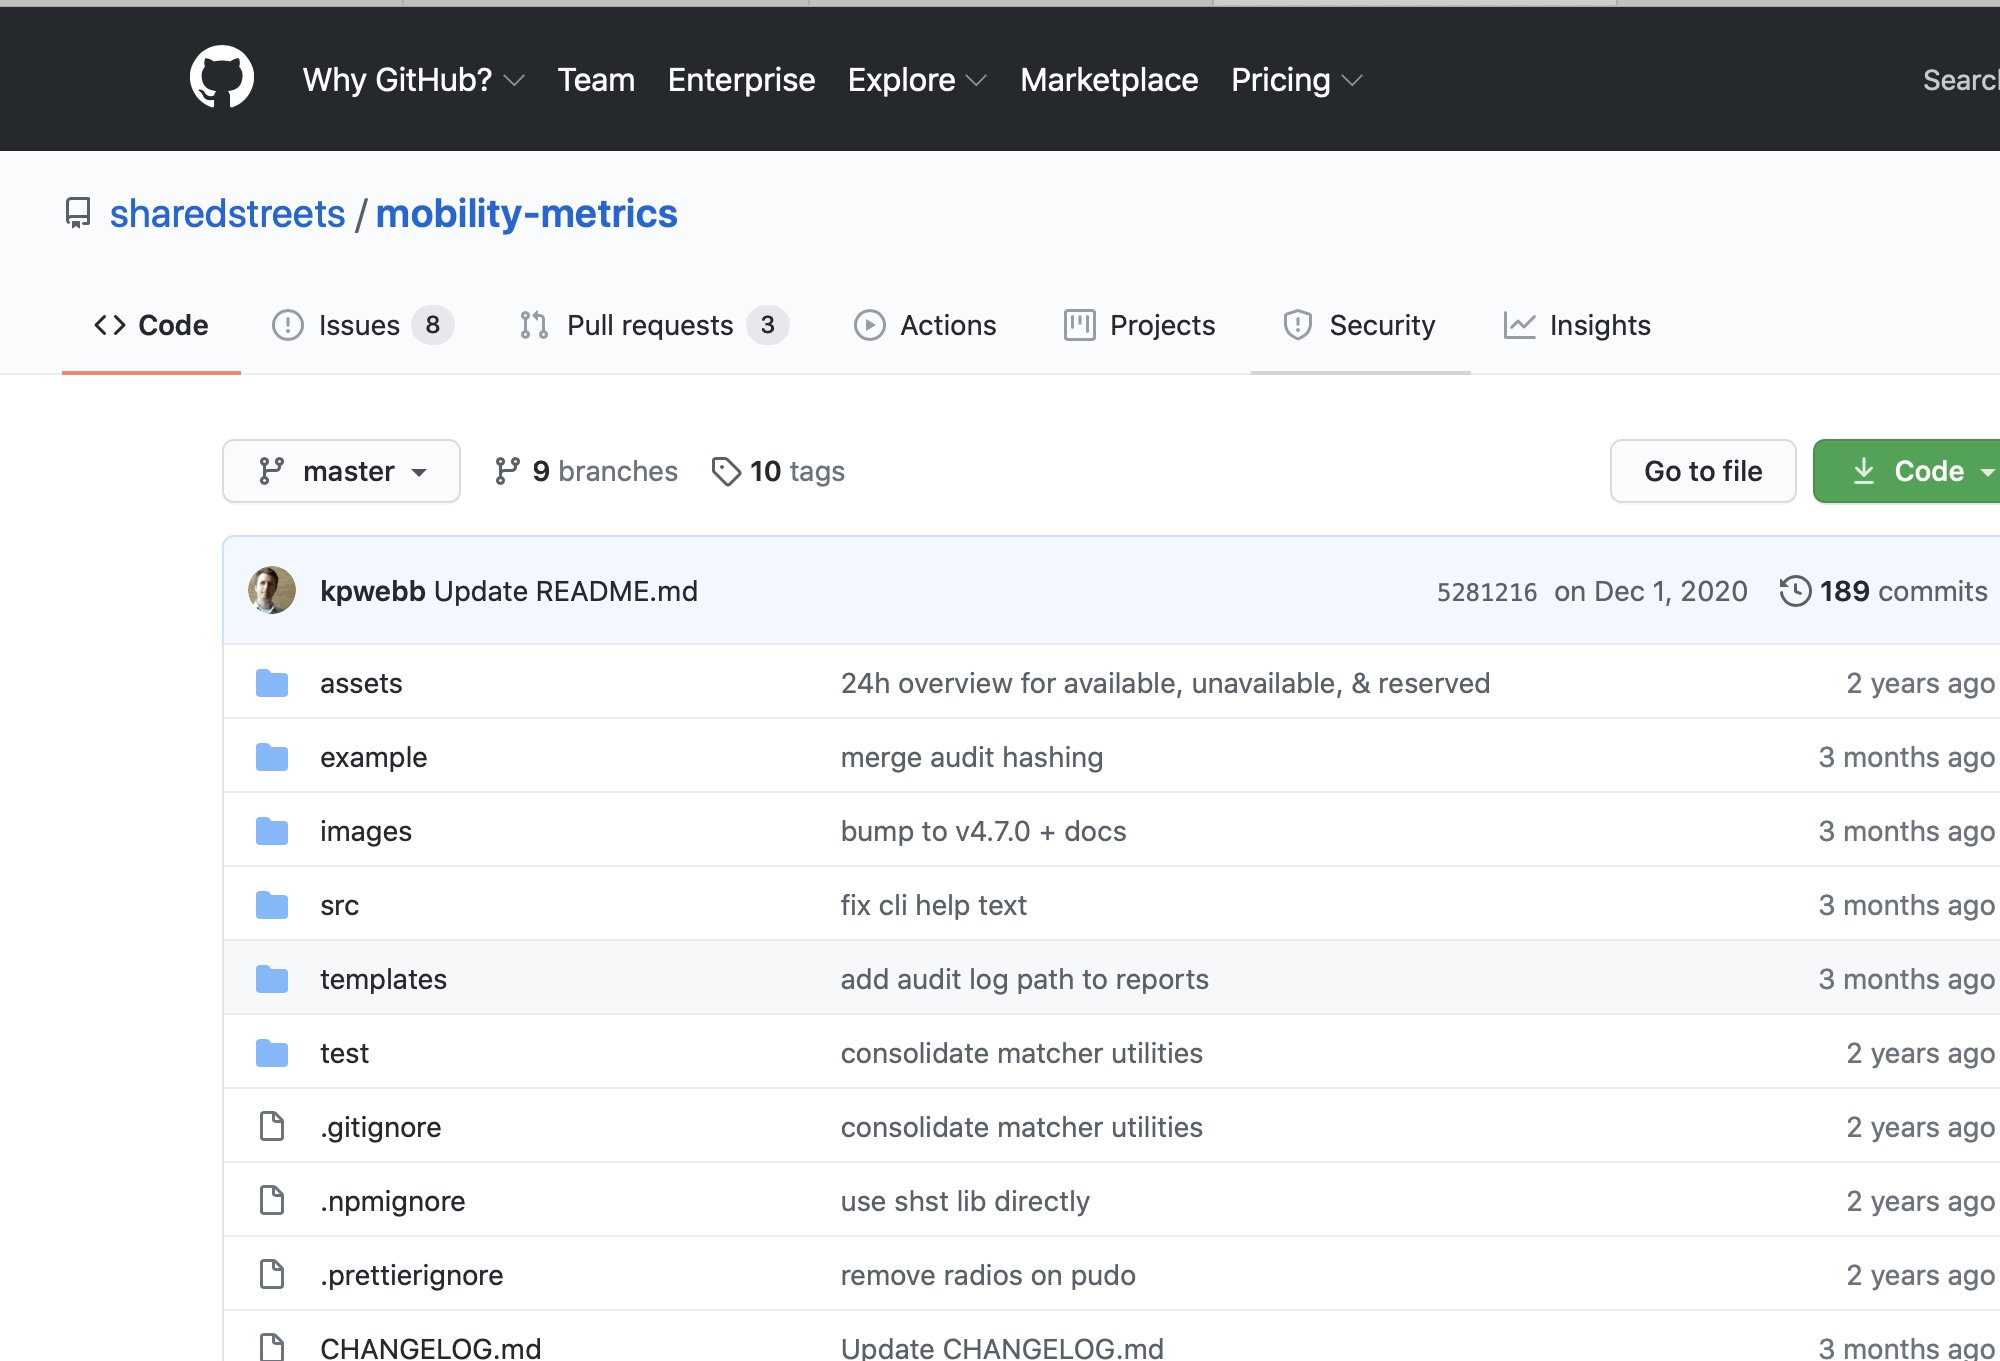Expand the Why GitHub? menu
The image size is (2000, 1361).
(413, 80)
